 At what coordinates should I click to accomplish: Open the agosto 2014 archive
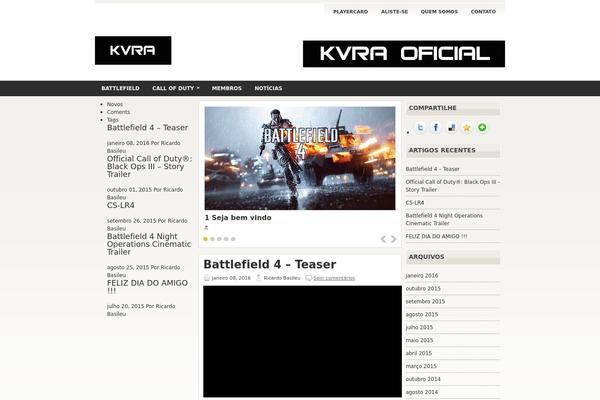click(422, 392)
